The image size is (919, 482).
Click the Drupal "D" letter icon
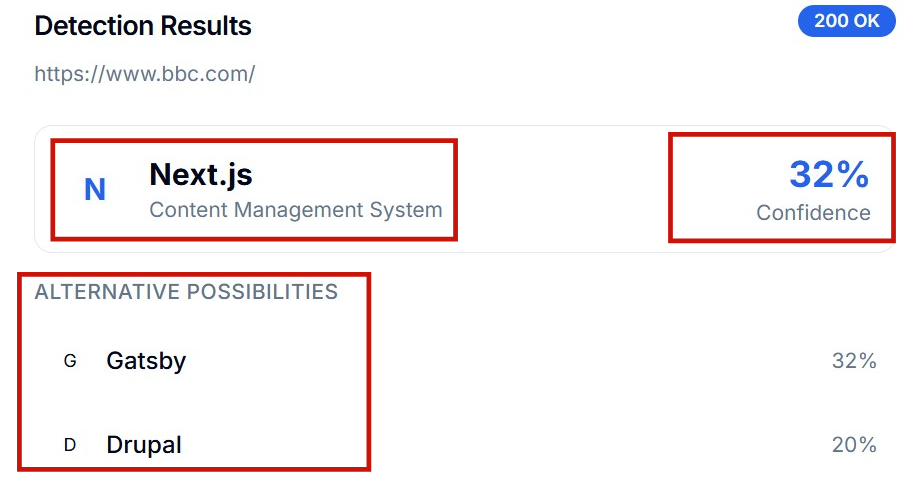[x=70, y=445]
